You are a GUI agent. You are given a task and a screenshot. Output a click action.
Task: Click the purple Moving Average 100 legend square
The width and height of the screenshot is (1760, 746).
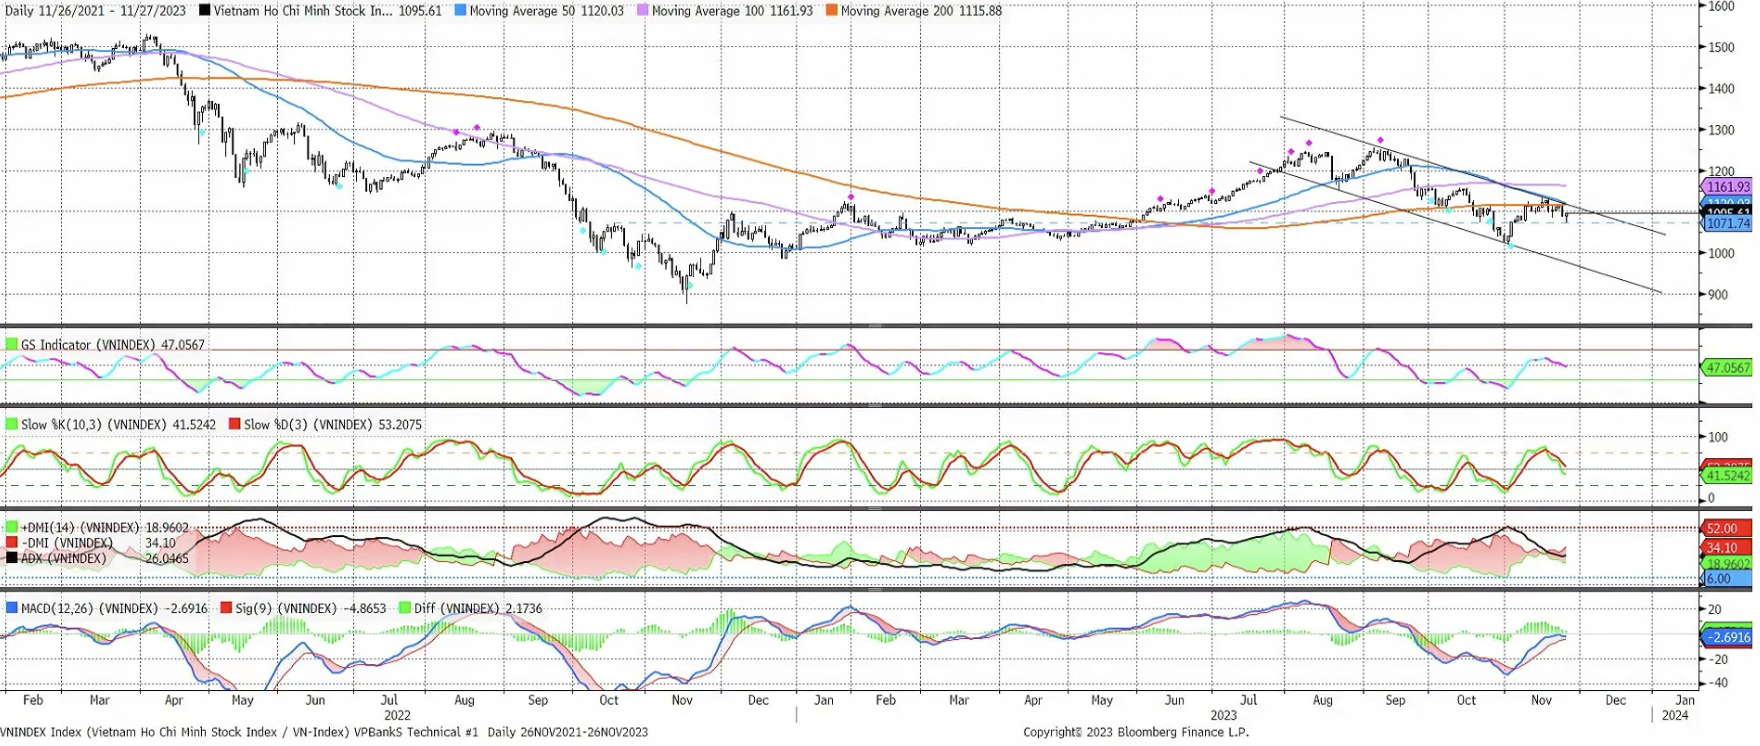tap(642, 11)
